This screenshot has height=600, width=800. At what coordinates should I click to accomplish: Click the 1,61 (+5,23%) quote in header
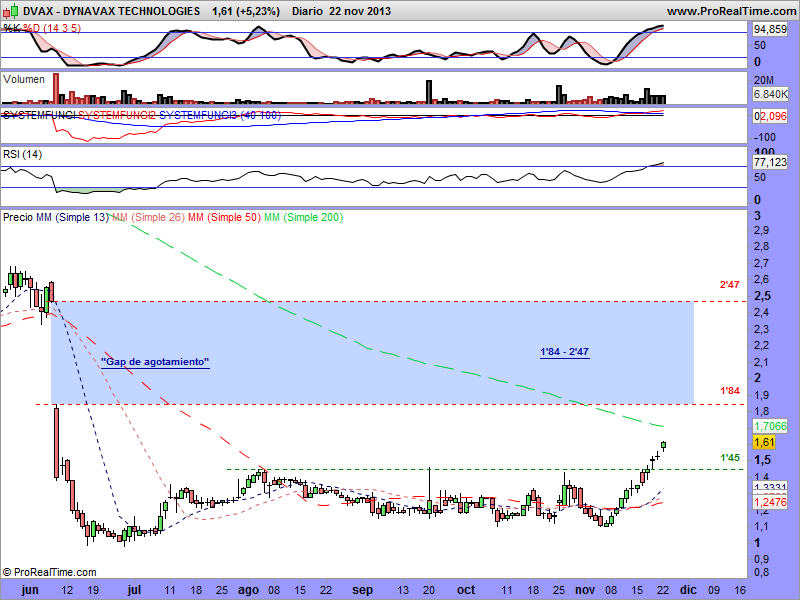246,11
